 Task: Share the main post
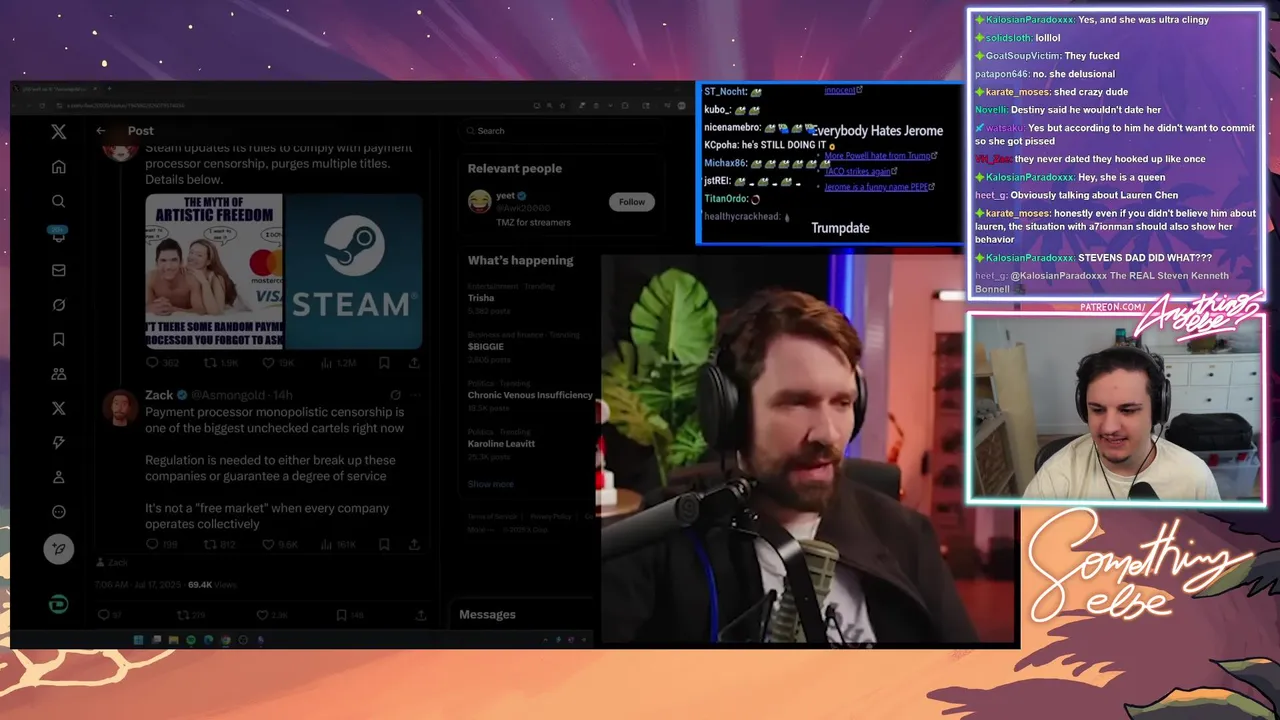coord(421,615)
